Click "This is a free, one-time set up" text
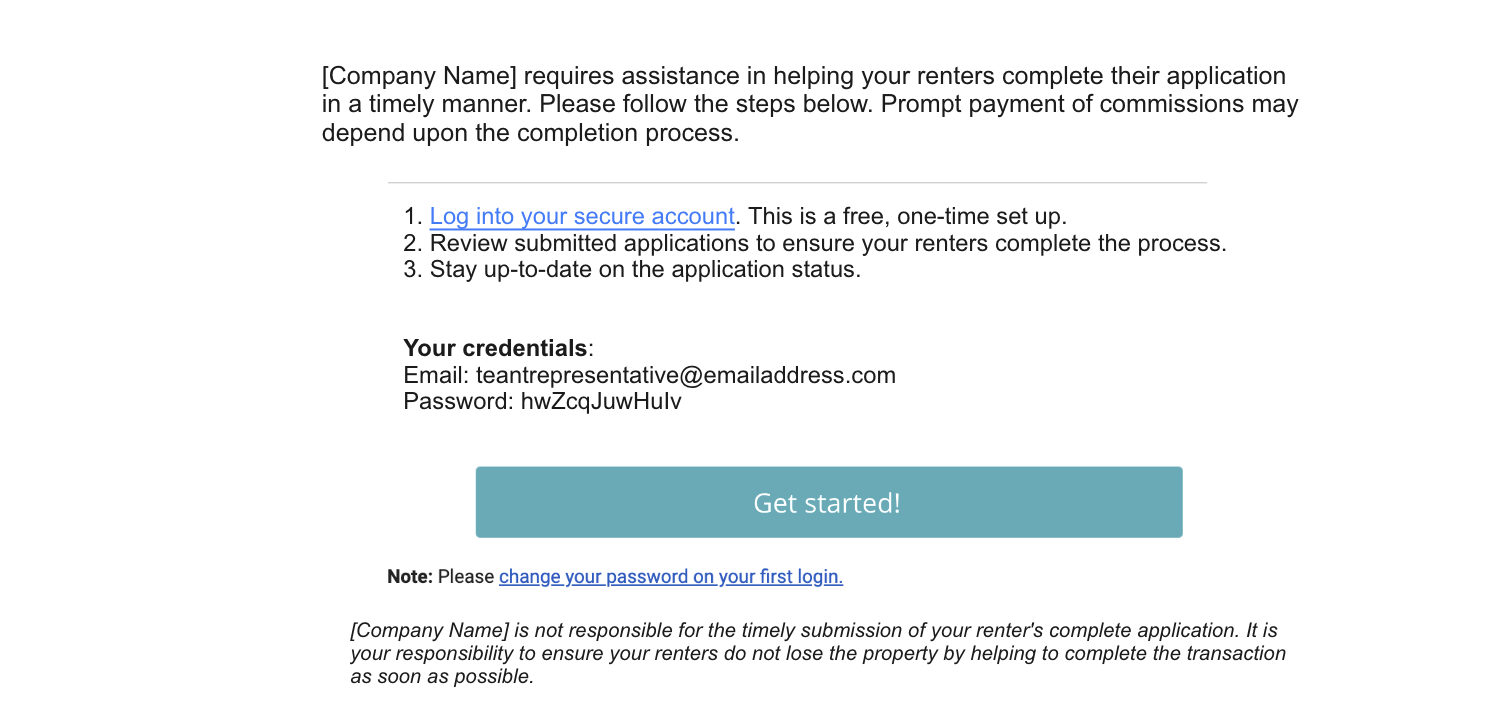This screenshot has height=720, width=1500. pos(907,216)
